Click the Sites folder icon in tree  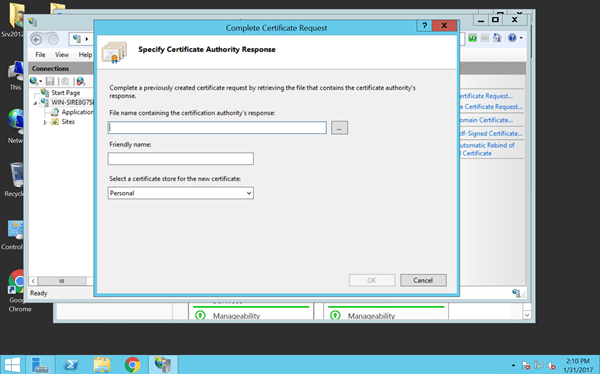click(55, 122)
